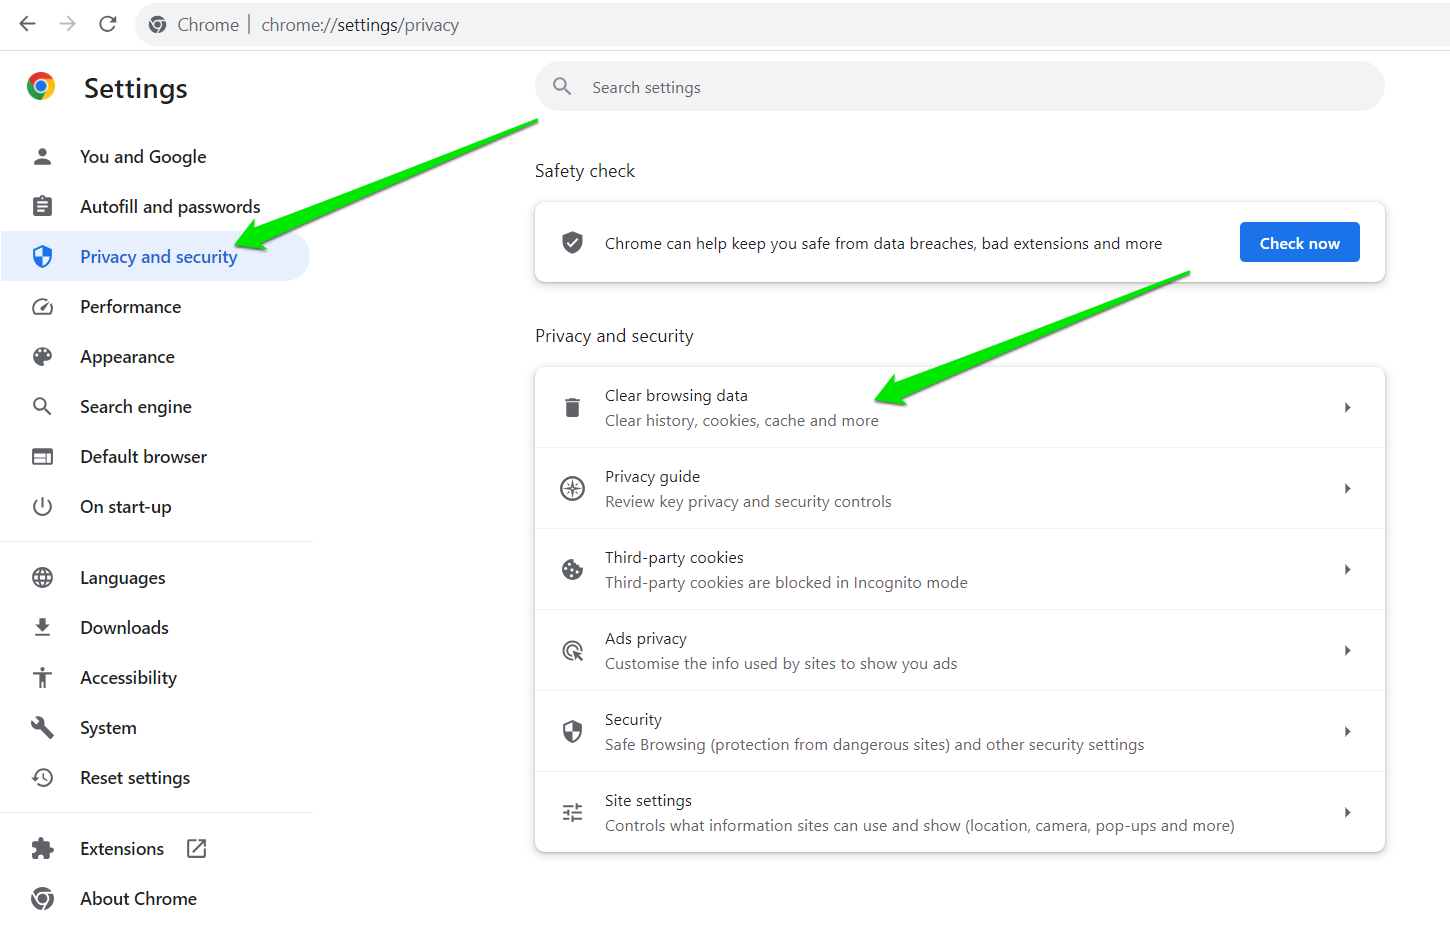
Task: Click the wrench icon for System
Action: tap(42, 727)
